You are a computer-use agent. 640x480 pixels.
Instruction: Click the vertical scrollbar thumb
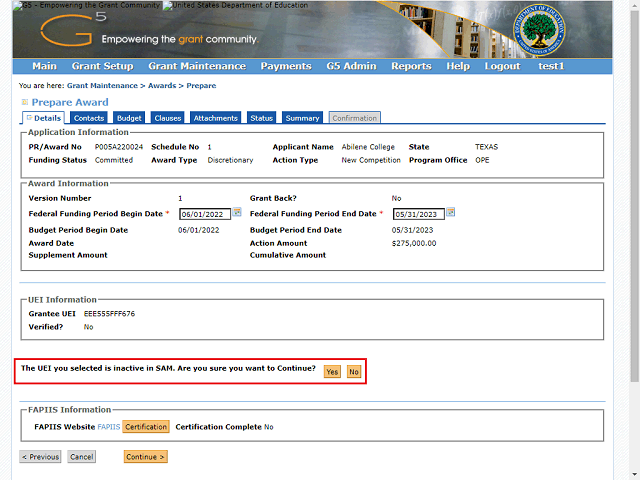tap(635, 196)
